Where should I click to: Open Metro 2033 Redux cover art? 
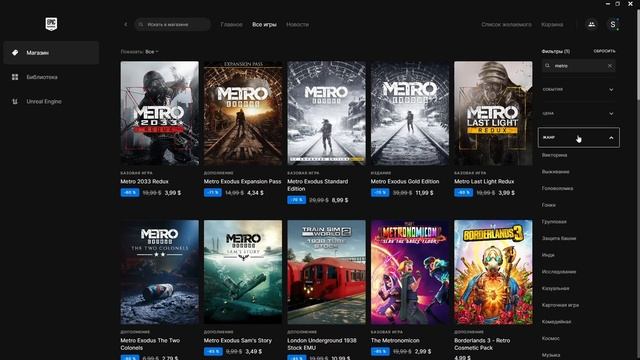tap(160, 113)
